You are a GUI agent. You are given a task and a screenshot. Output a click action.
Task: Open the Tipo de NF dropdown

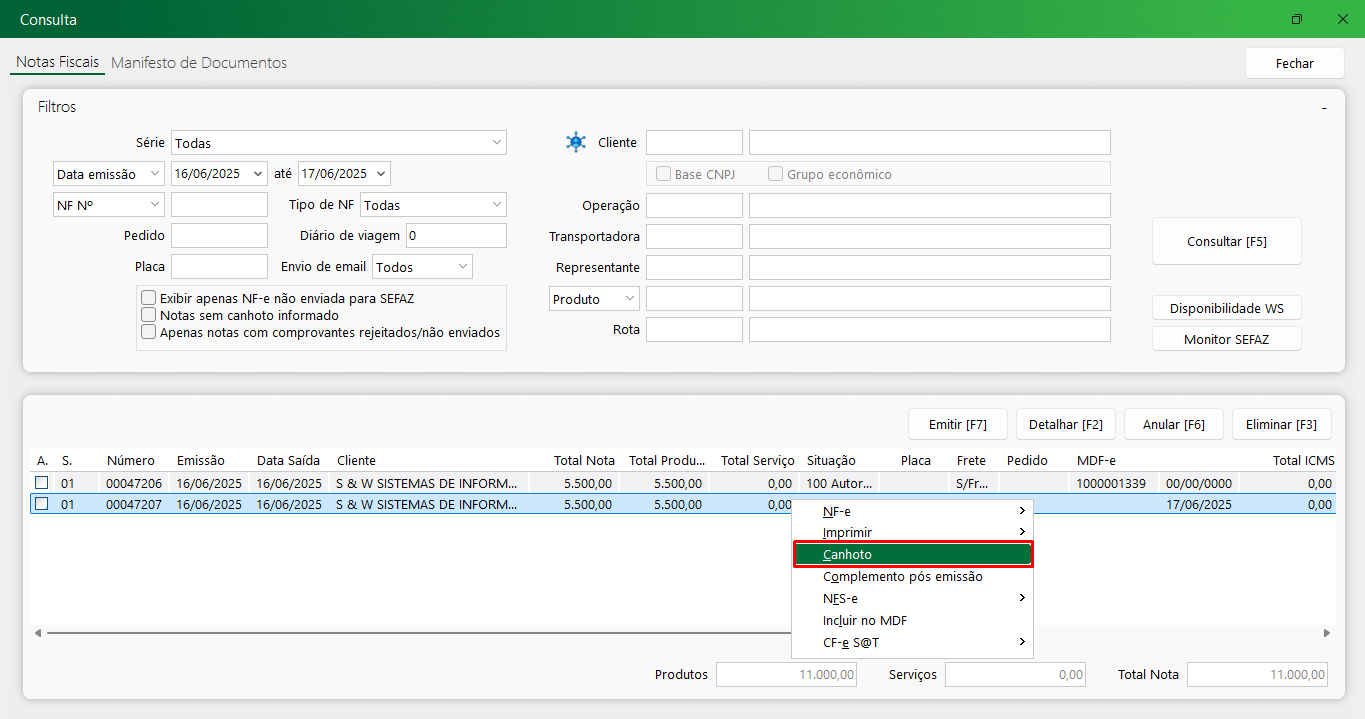point(497,205)
